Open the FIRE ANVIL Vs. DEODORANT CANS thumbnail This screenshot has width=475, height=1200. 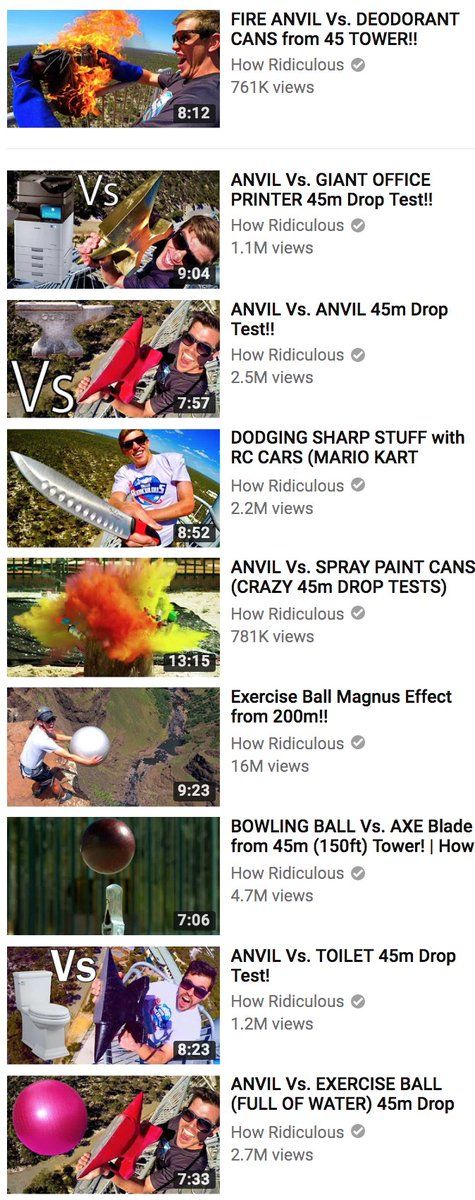click(x=113, y=69)
